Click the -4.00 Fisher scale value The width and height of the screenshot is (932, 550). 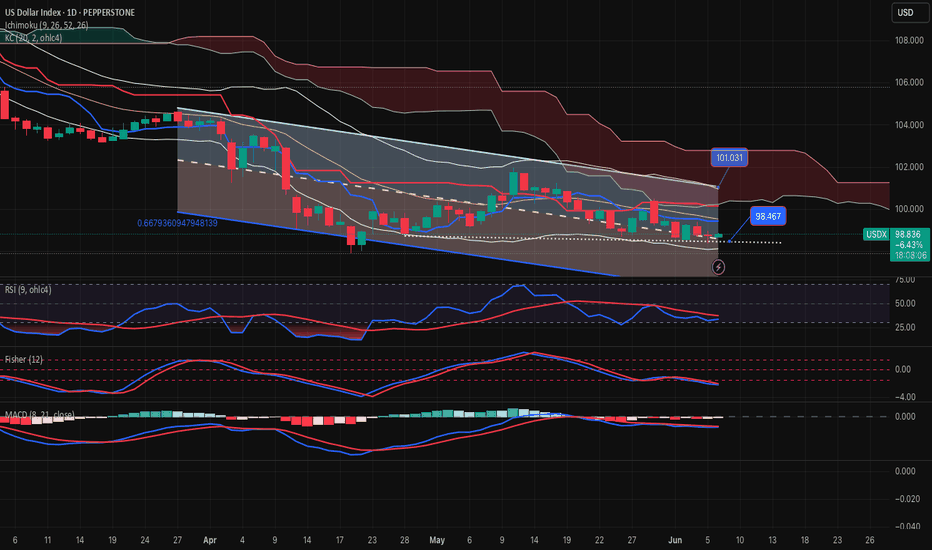(x=905, y=397)
